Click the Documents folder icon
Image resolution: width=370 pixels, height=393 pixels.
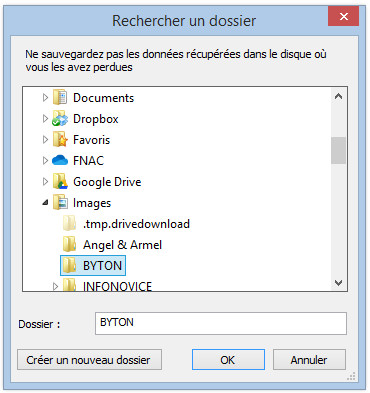60,98
